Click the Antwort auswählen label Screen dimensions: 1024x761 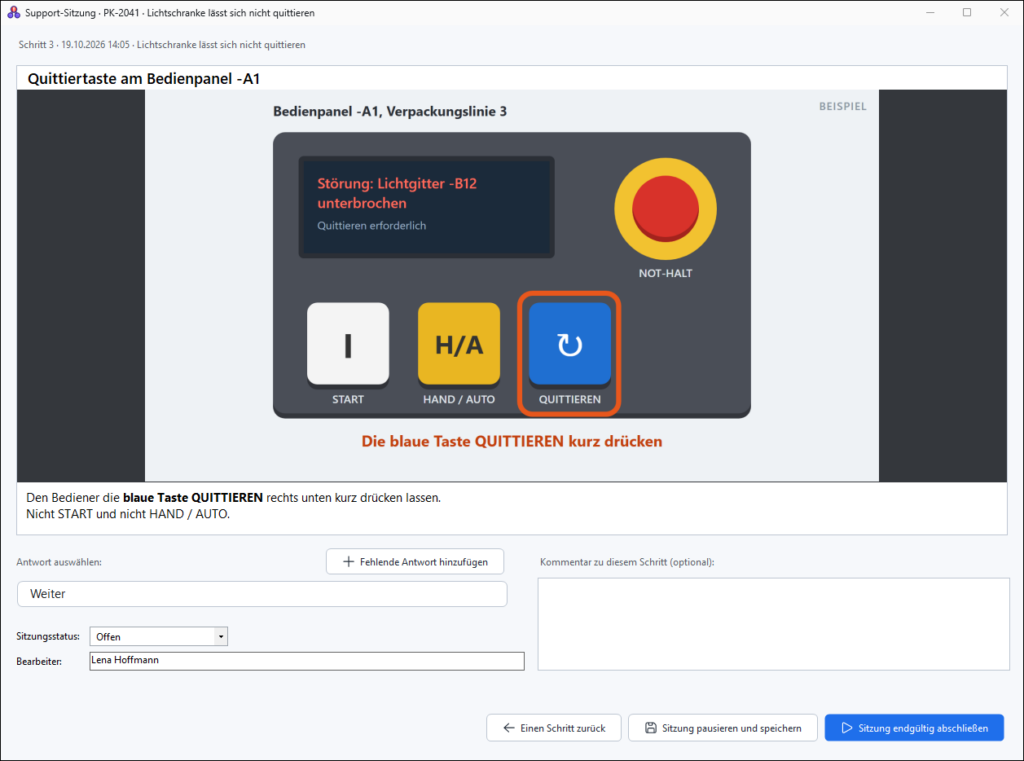[x=59, y=562]
